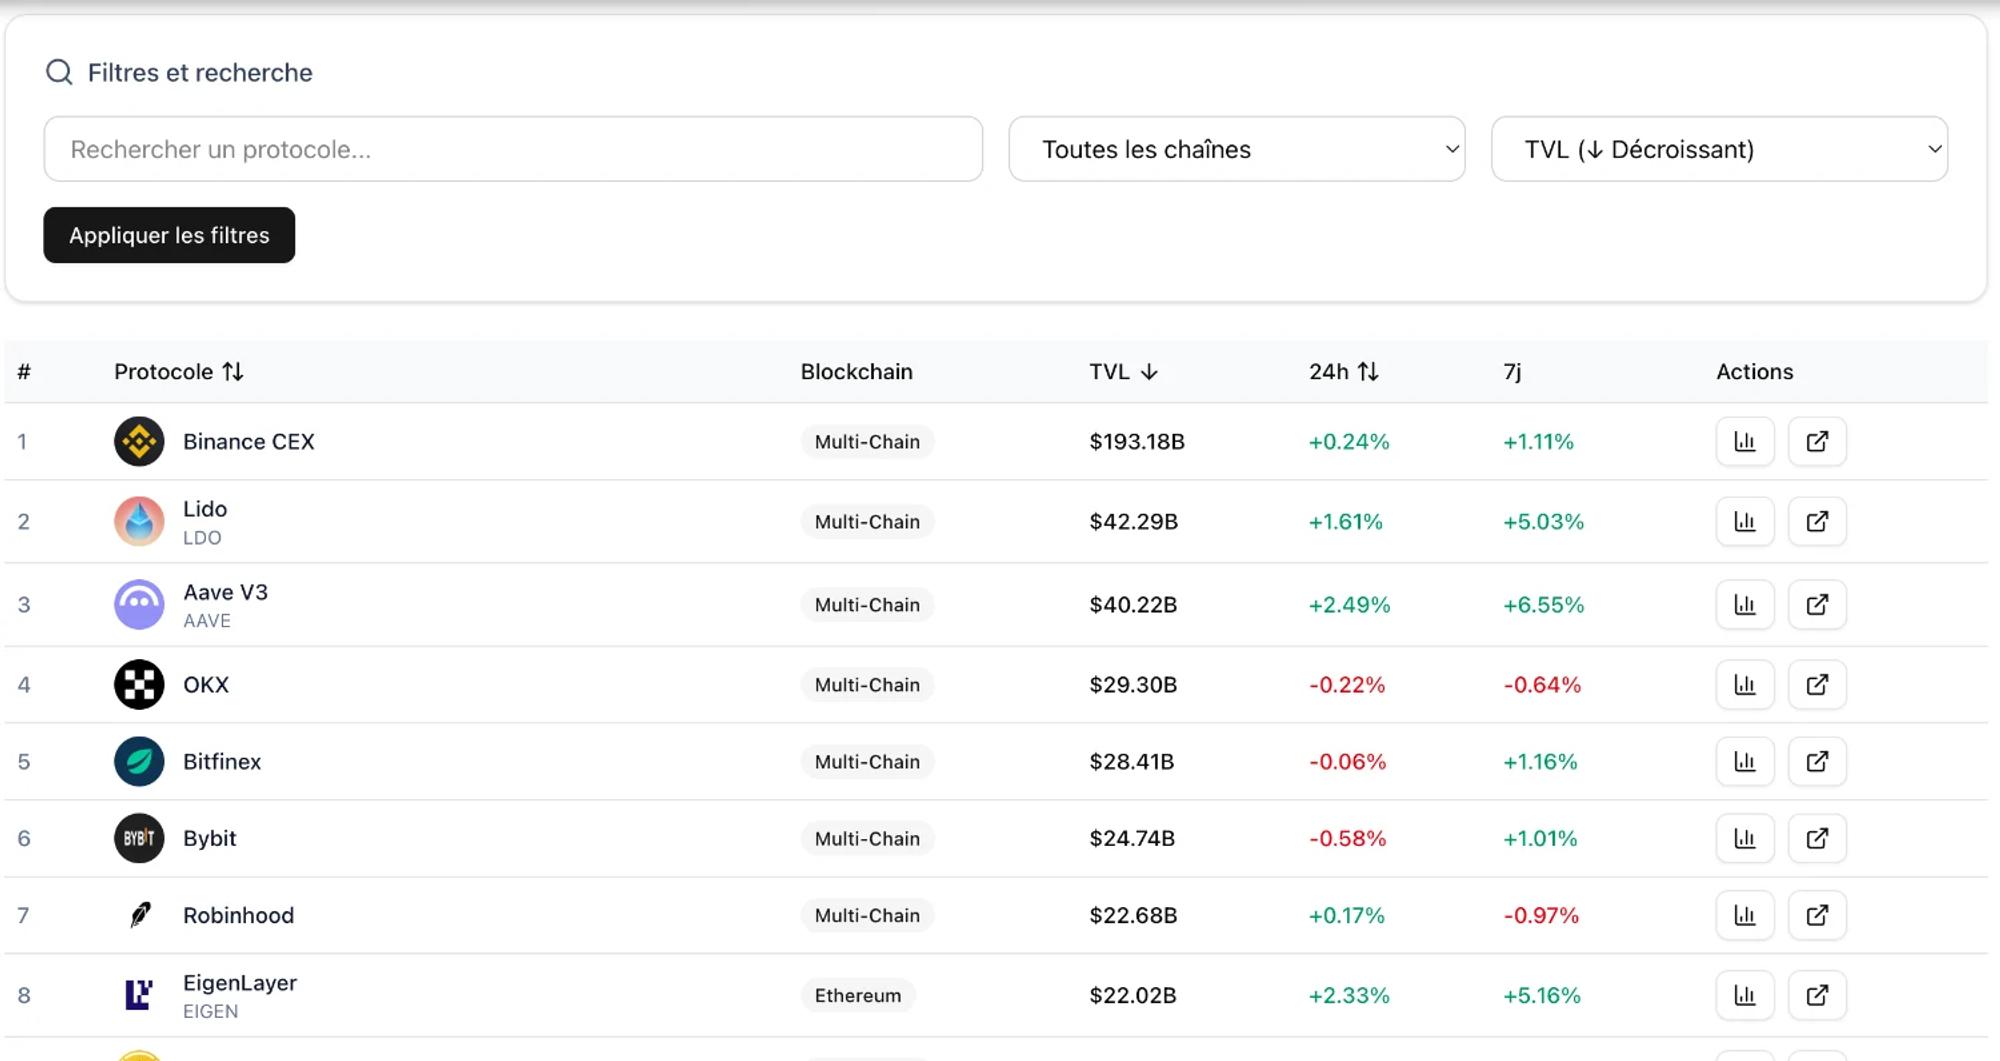
Task: Click Multi-Chain badge in OKX row
Action: [867, 684]
